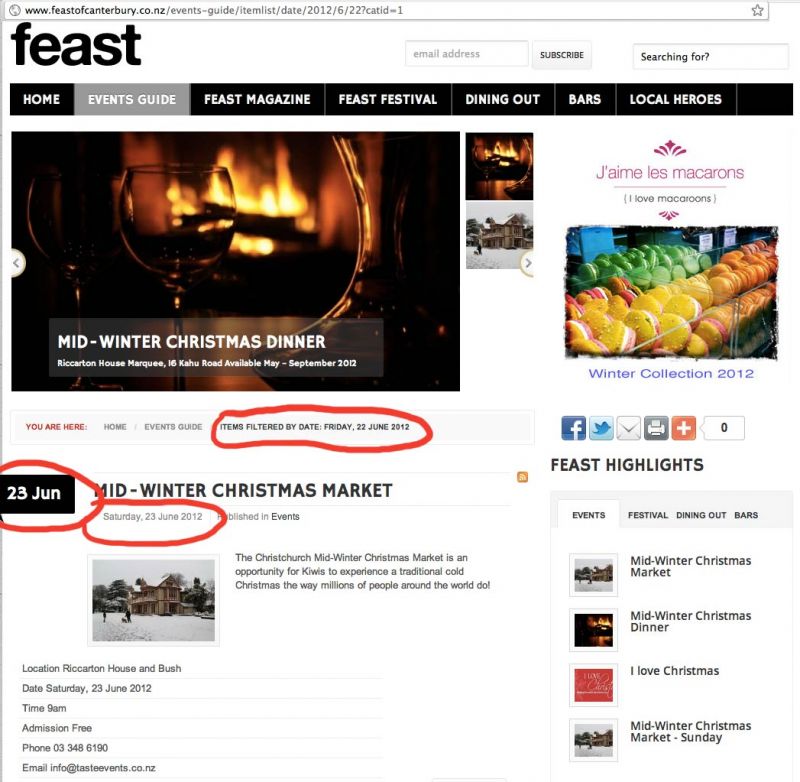Select snowy house slideshow thumbnail
800x782 pixels.
pos(499,235)
